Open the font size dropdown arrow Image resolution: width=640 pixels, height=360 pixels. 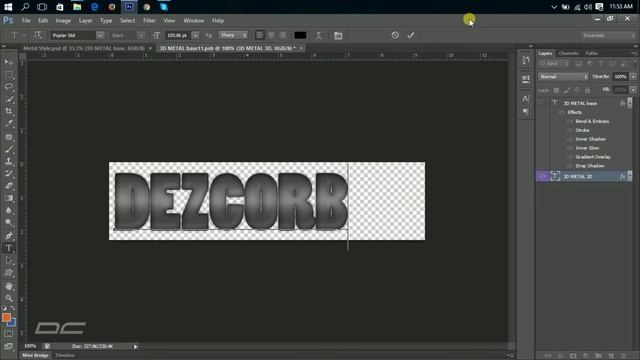[x=196, y=36]
